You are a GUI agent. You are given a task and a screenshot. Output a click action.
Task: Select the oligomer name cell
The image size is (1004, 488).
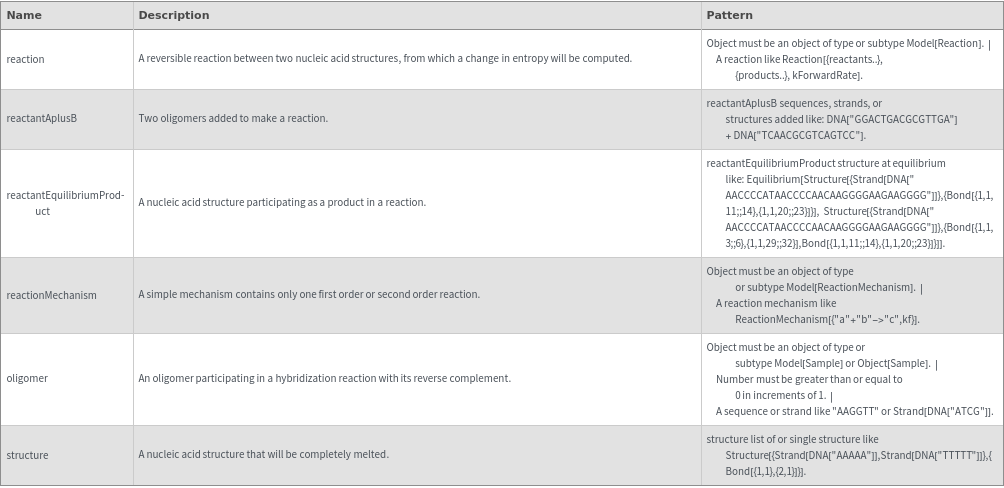pyautogui.click(x=27, y=378)
